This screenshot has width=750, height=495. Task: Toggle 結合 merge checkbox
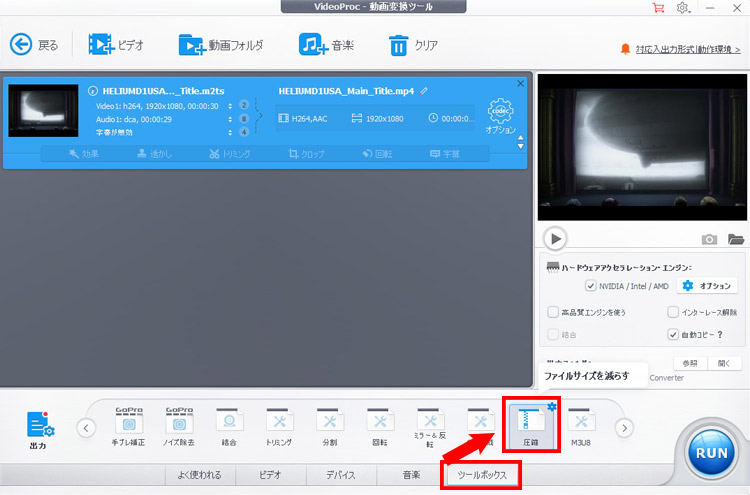click(x=553, y=334)
